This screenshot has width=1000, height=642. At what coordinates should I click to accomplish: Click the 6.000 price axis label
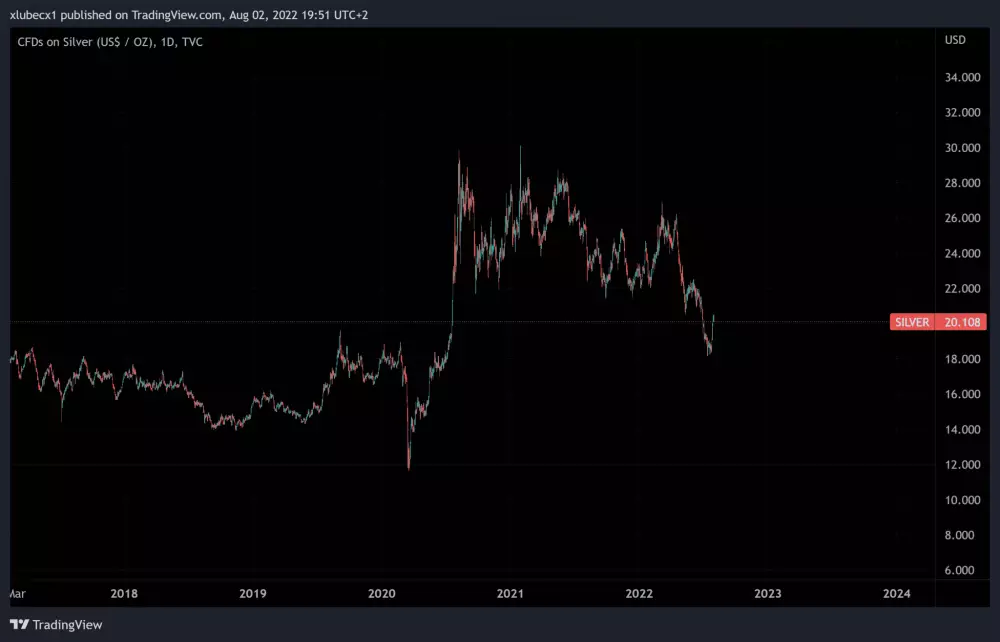(x=962, y=571)
